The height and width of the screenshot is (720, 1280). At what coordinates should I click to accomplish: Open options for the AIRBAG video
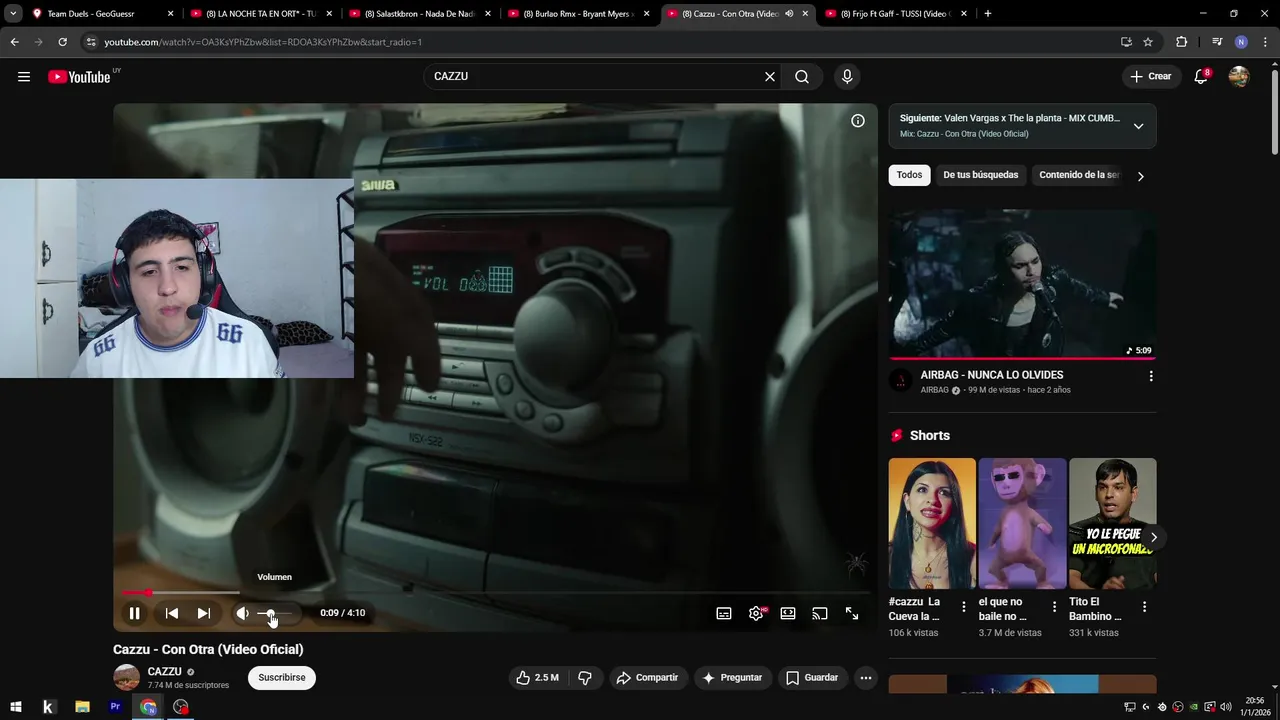1151,376
